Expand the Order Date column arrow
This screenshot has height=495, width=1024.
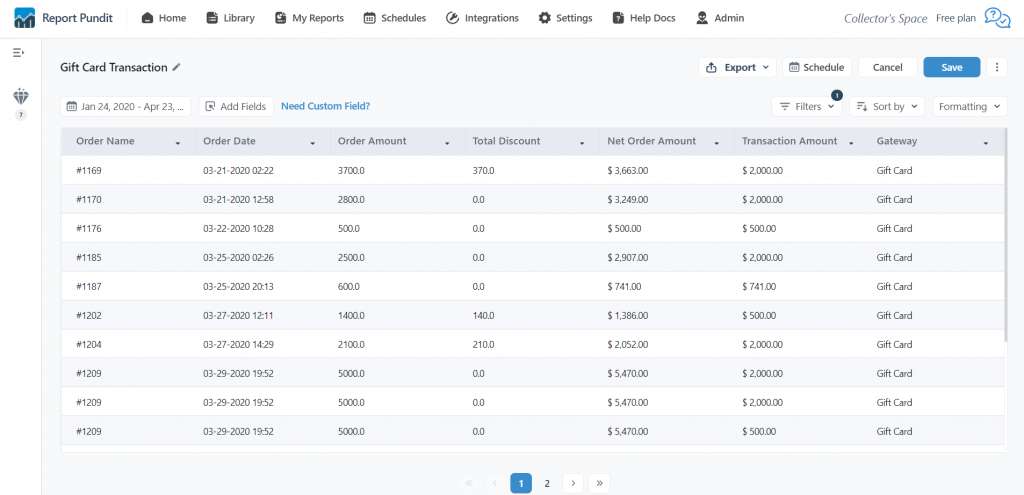[x=312, y=142]
